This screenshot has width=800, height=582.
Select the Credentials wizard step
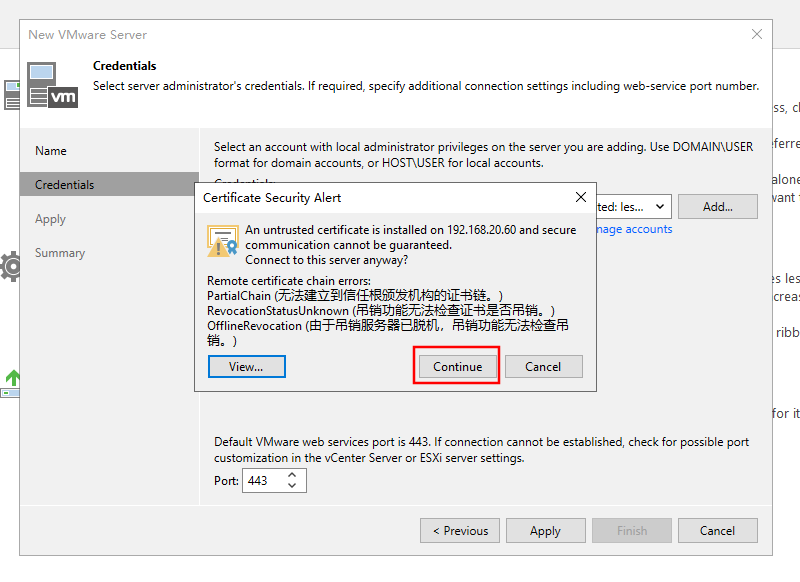(109, 185)
